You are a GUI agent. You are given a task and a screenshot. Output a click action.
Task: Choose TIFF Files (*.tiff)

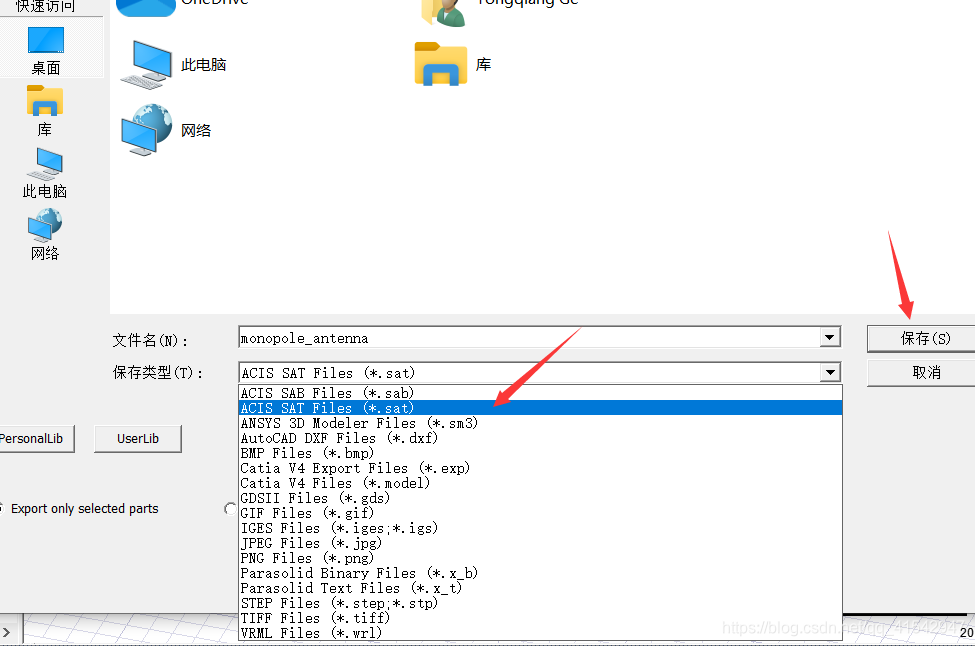point(540,618)
